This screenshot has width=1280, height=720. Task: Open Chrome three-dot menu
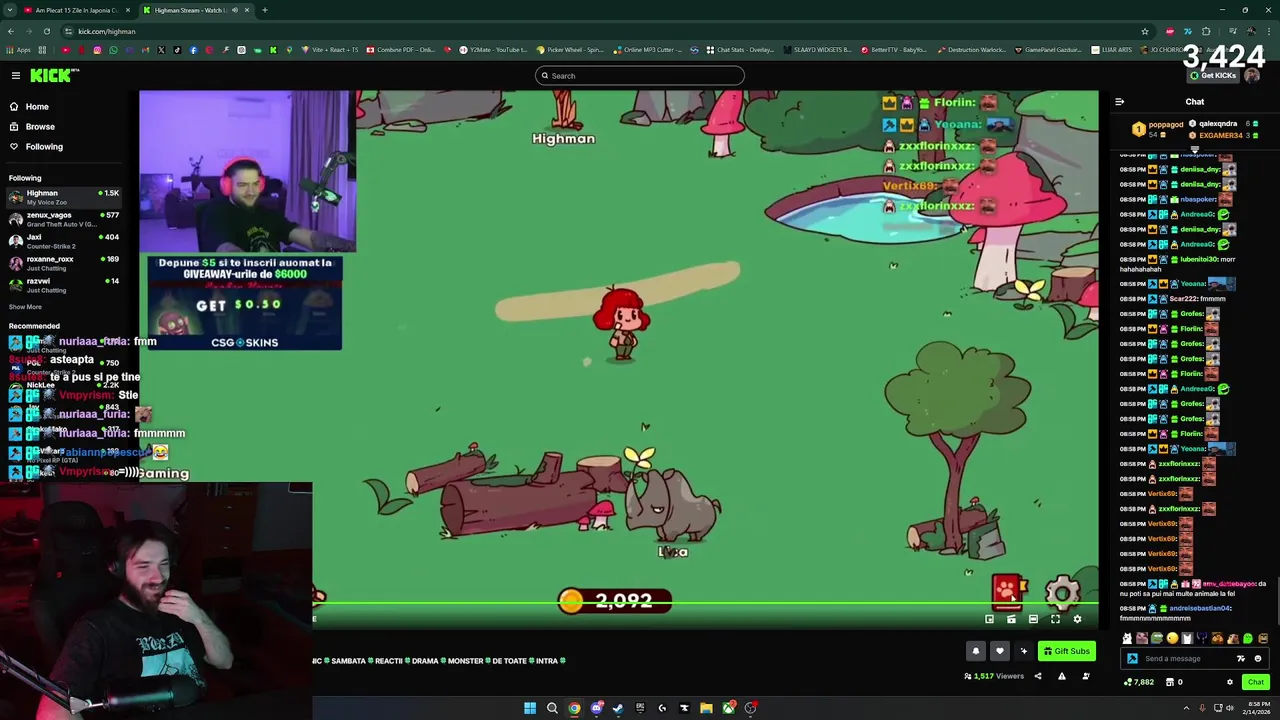pos(1268,31)
